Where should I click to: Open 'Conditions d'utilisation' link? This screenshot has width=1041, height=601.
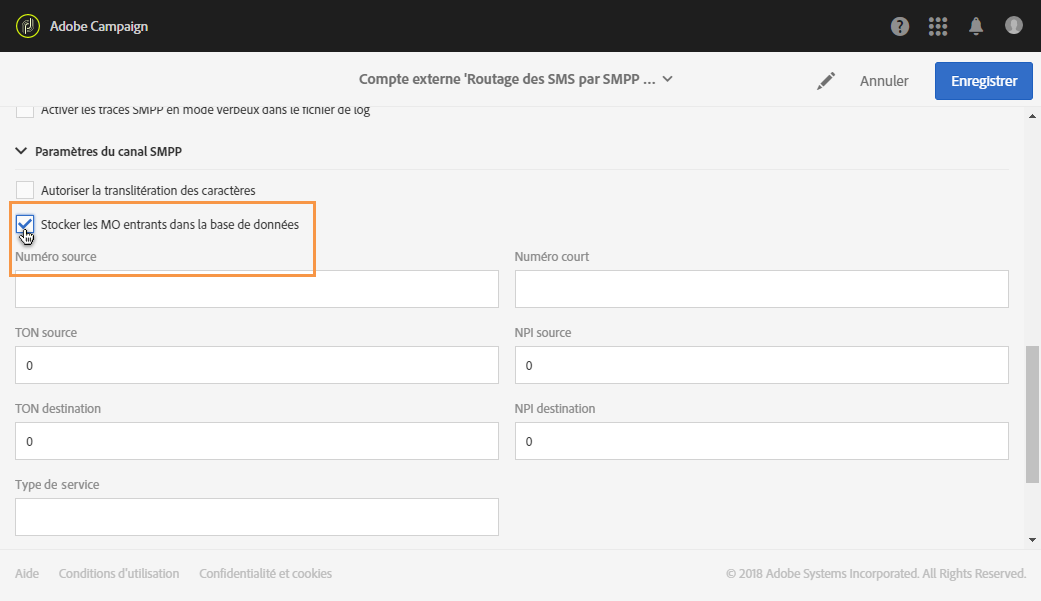click(x=119, y=574)
